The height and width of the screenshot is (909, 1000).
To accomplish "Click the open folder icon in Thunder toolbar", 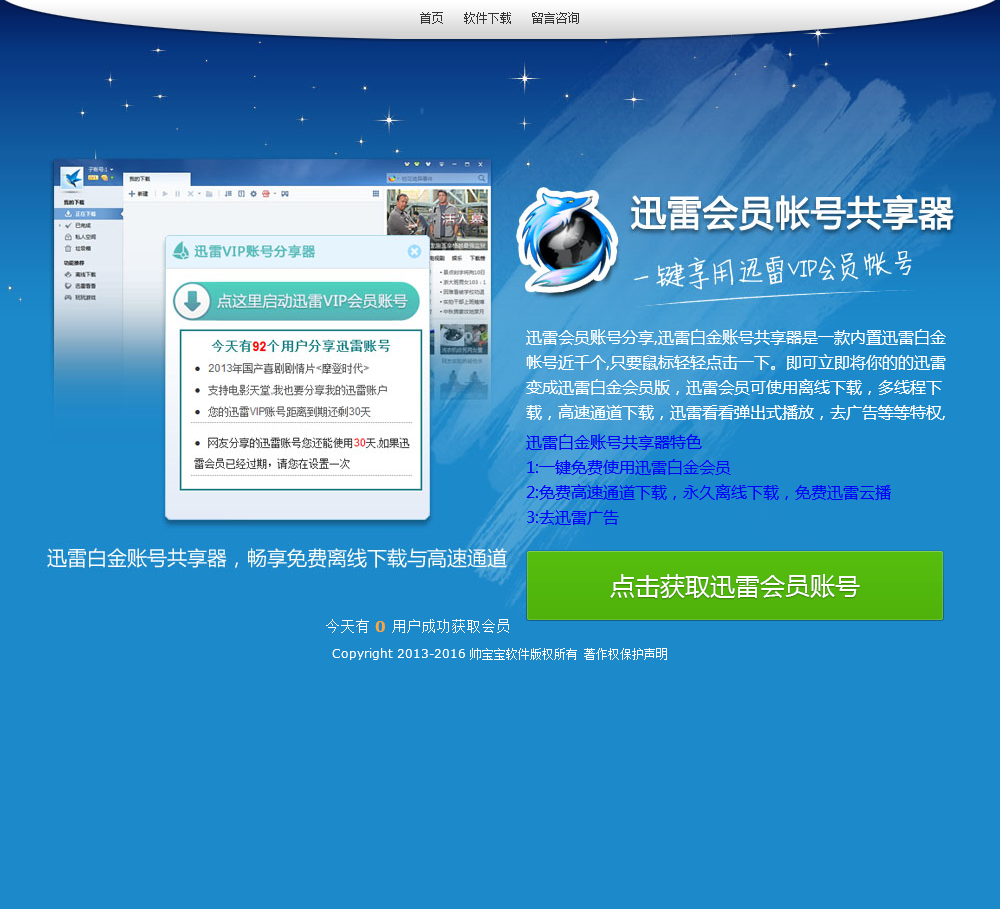I will [x=209, y=194].
